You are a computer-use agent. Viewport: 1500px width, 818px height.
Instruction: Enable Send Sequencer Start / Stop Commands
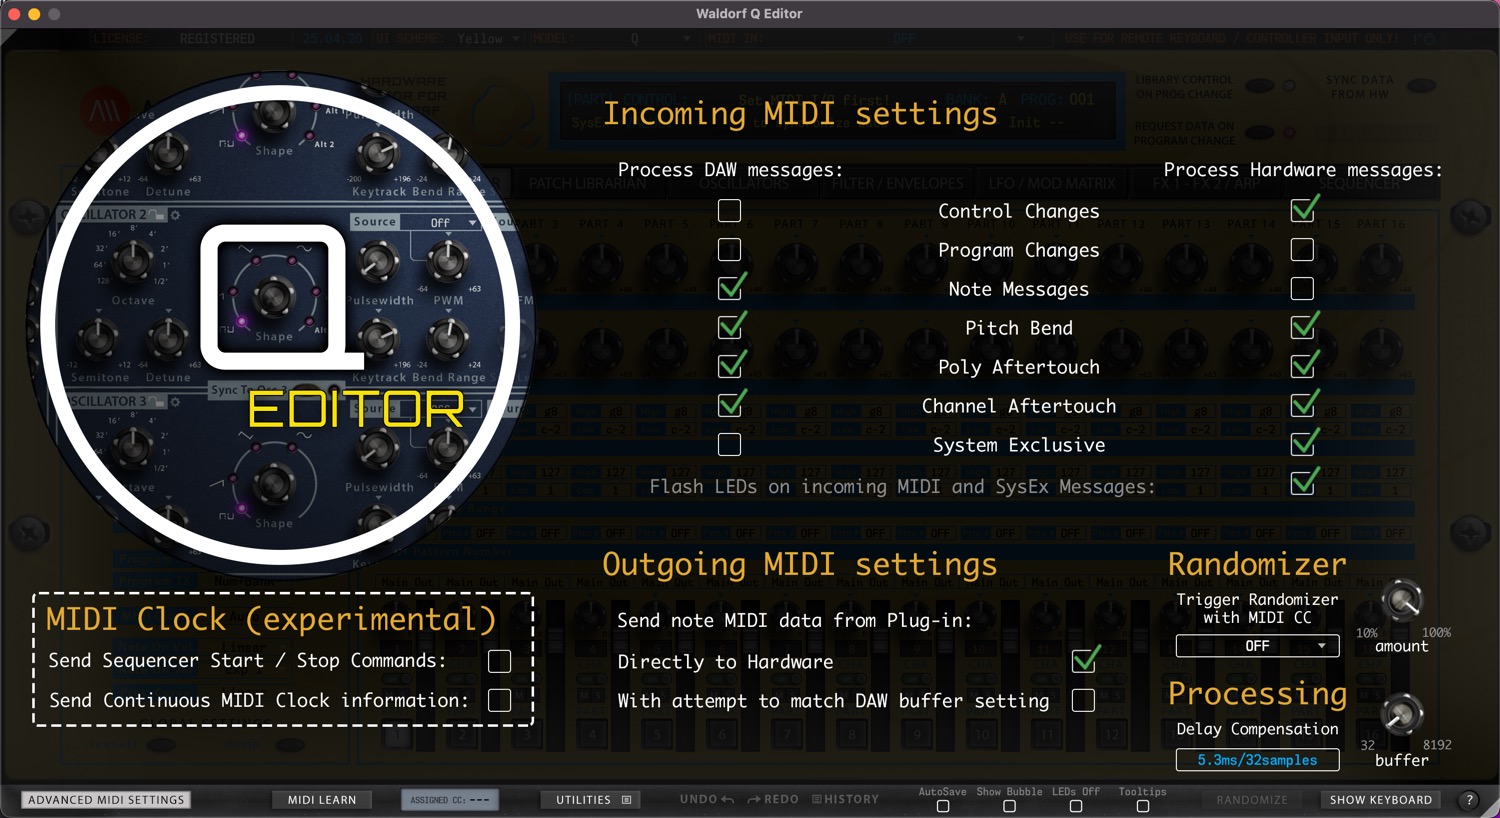pyautogui.click(x=499, y=661)
